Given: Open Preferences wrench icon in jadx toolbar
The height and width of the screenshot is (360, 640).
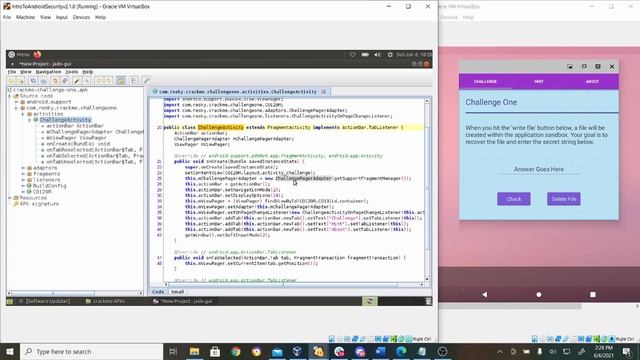Looking at the screenshot, I should 146,80.
